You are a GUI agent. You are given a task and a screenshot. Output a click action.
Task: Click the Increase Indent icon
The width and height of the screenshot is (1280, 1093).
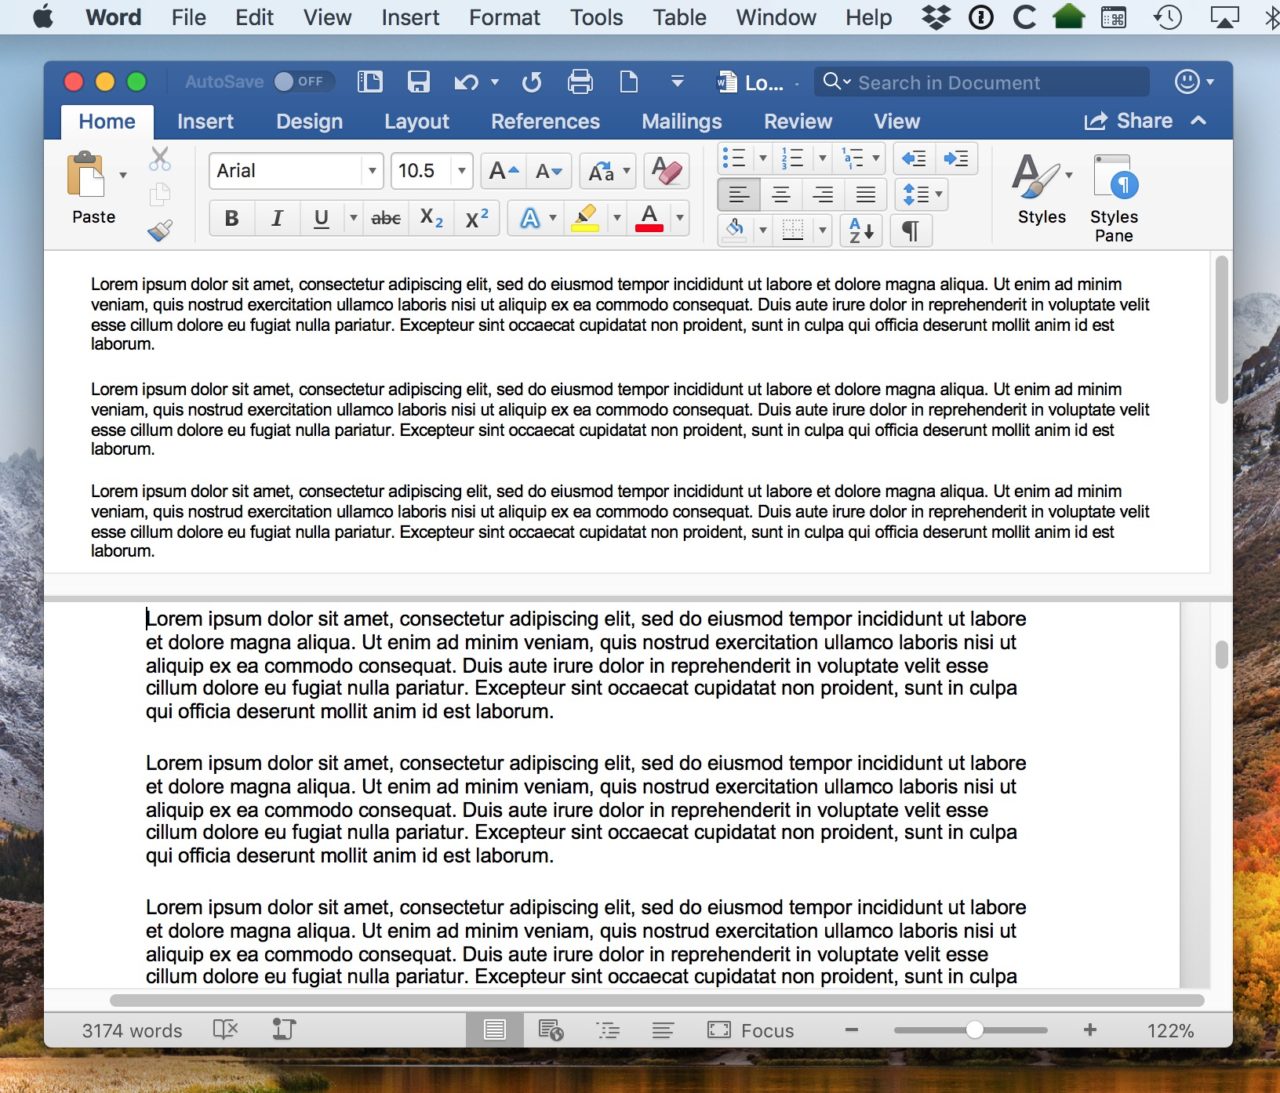956,159
